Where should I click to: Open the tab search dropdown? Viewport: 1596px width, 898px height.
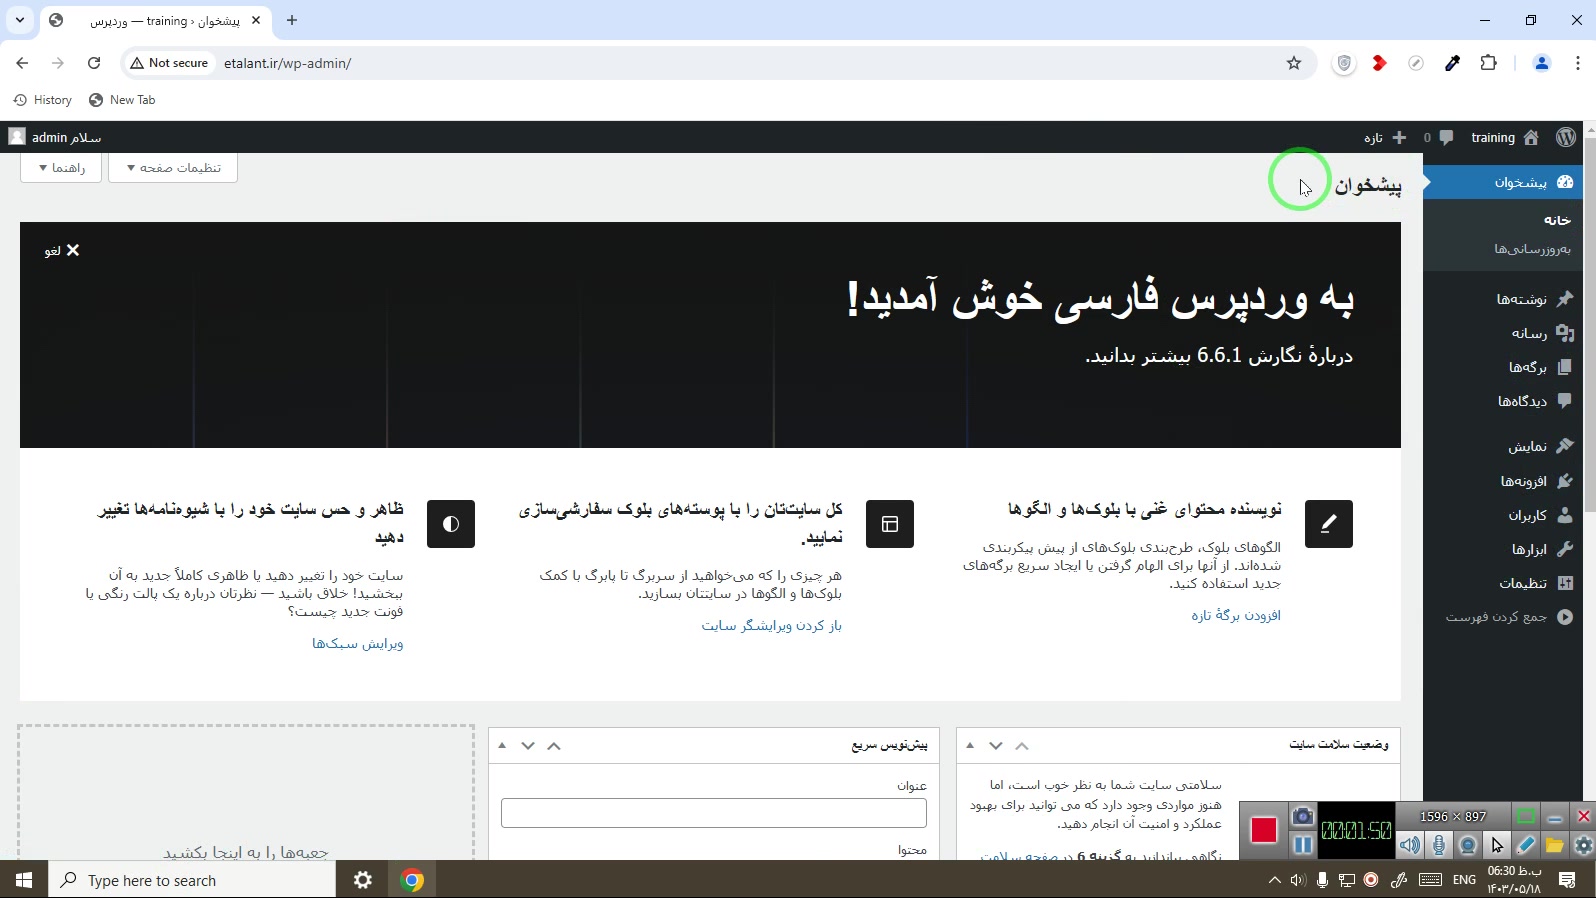[20, 20]
